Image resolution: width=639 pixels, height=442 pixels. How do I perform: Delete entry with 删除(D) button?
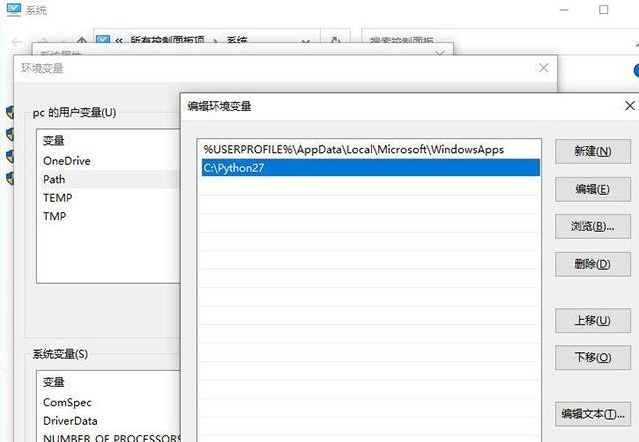[592, 264]
